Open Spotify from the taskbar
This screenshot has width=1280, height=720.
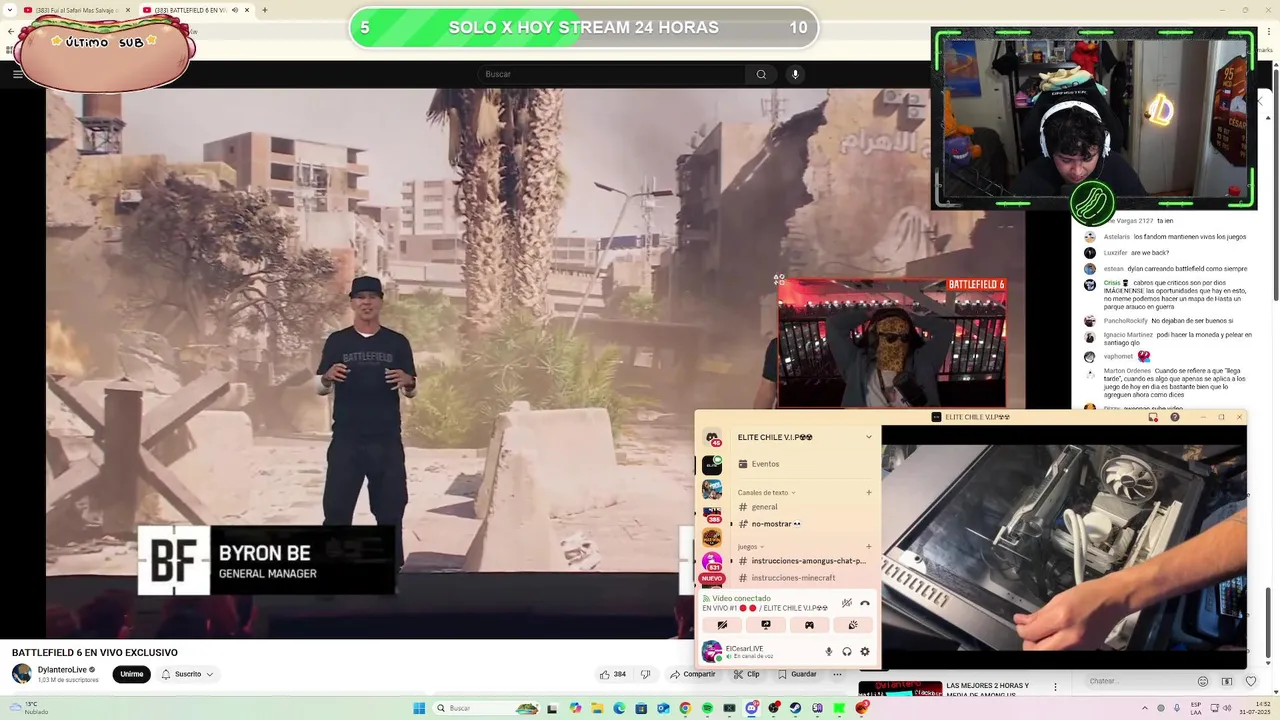(707, 708)
